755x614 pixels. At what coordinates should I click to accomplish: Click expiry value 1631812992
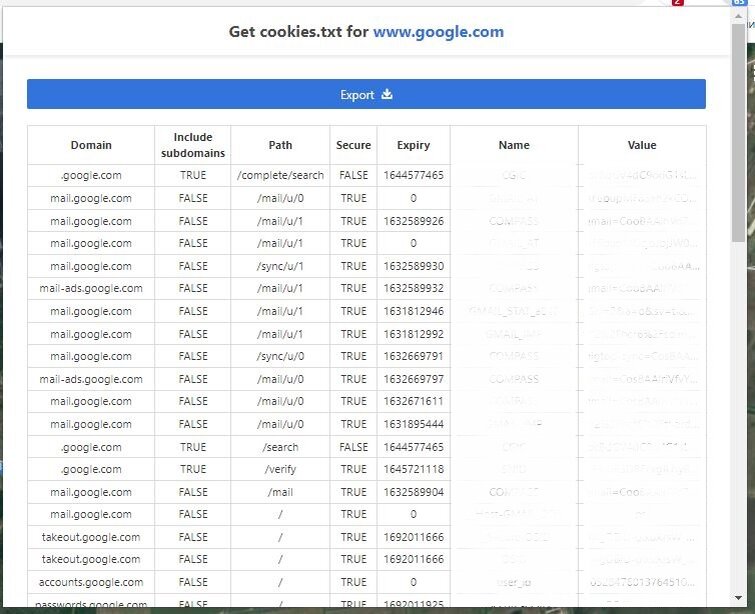[413, 334]
